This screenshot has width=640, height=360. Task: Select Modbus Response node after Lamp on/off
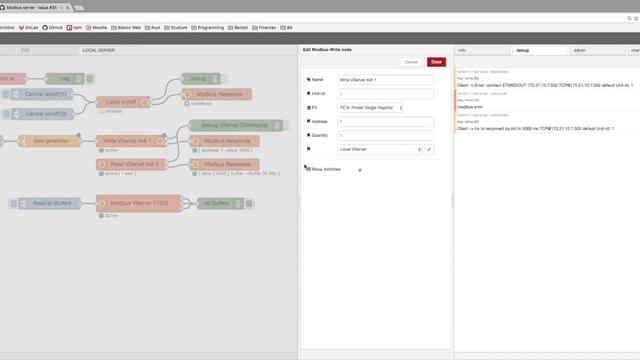[x=217, y=94]
